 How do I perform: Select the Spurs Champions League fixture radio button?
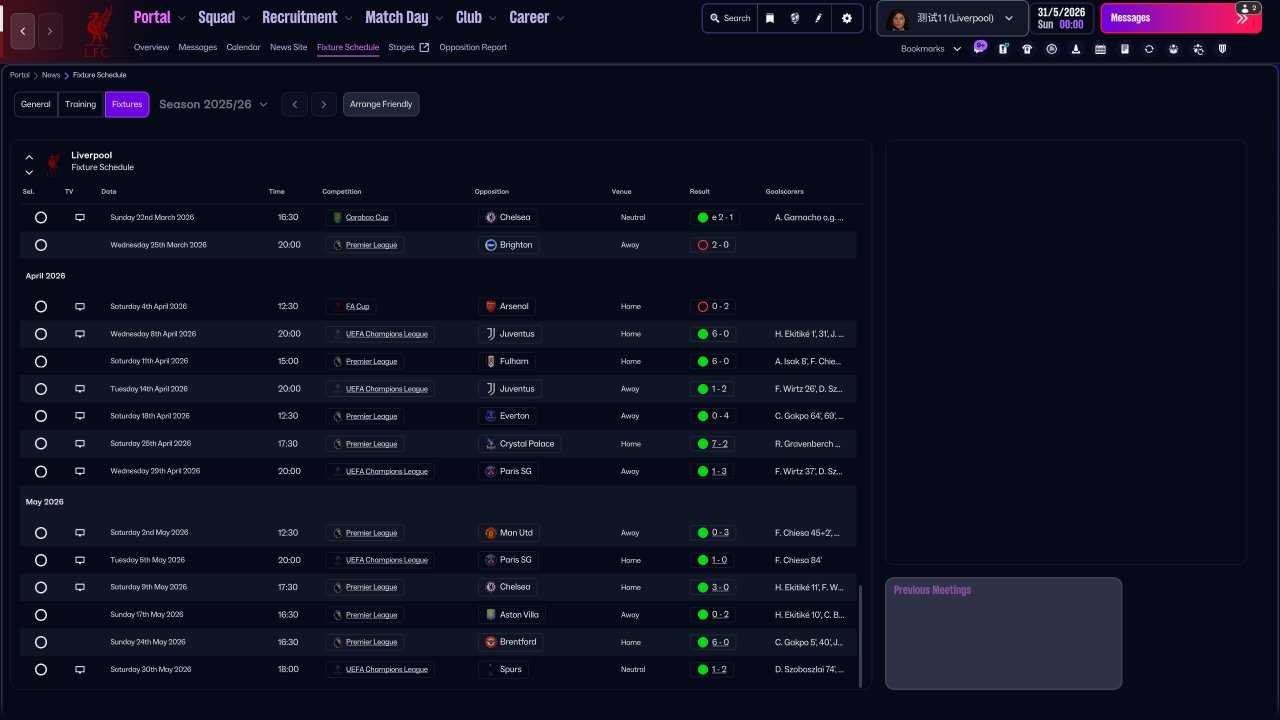coord(41,670)
